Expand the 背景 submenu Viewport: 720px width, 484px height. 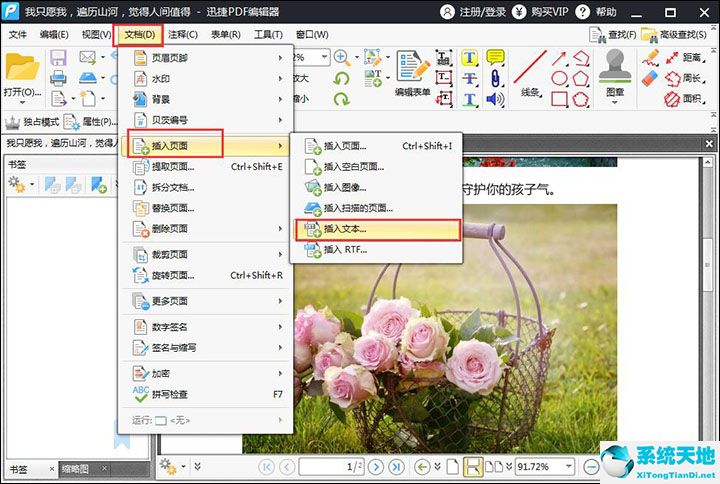206,99
